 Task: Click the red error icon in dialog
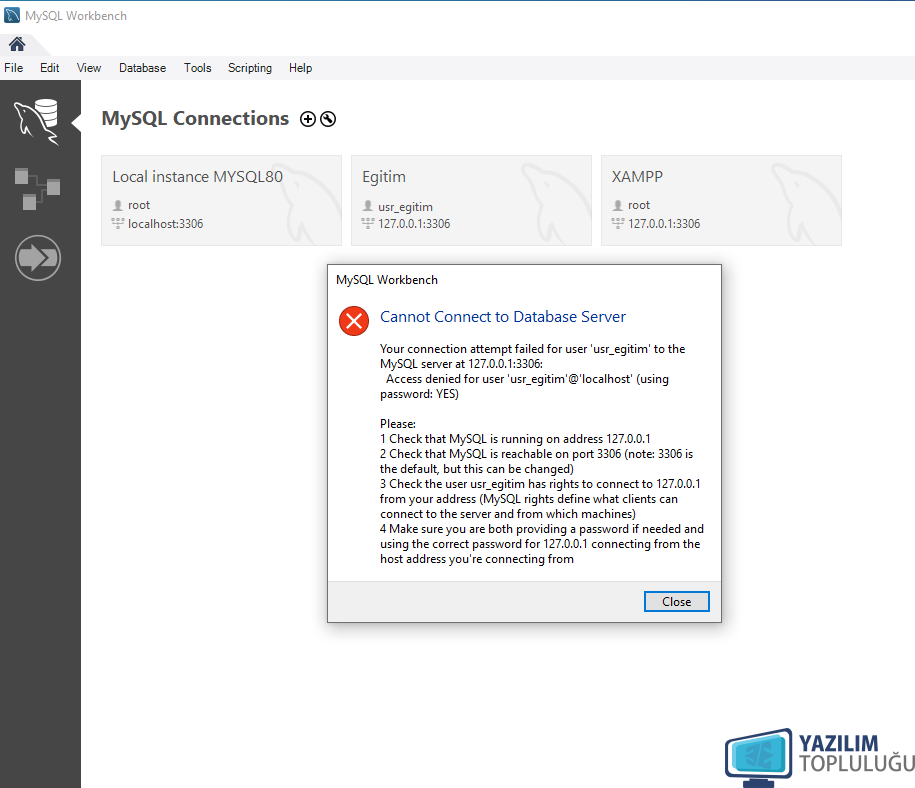tap(354, 320)
